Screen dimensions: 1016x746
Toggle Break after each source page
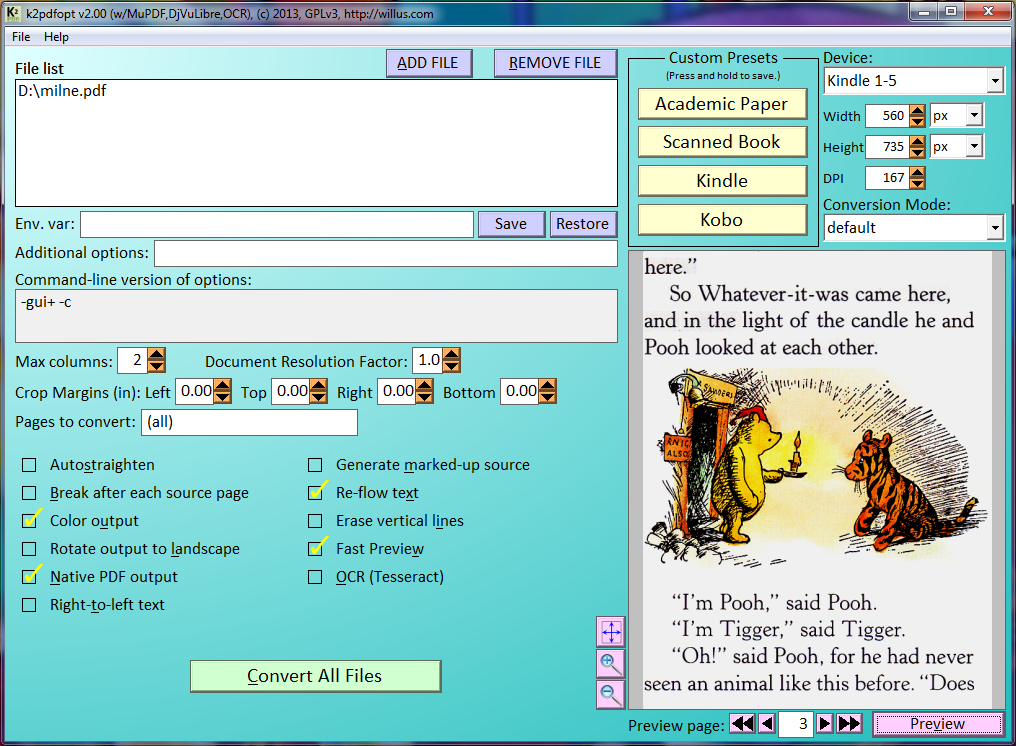coord(29,493)
